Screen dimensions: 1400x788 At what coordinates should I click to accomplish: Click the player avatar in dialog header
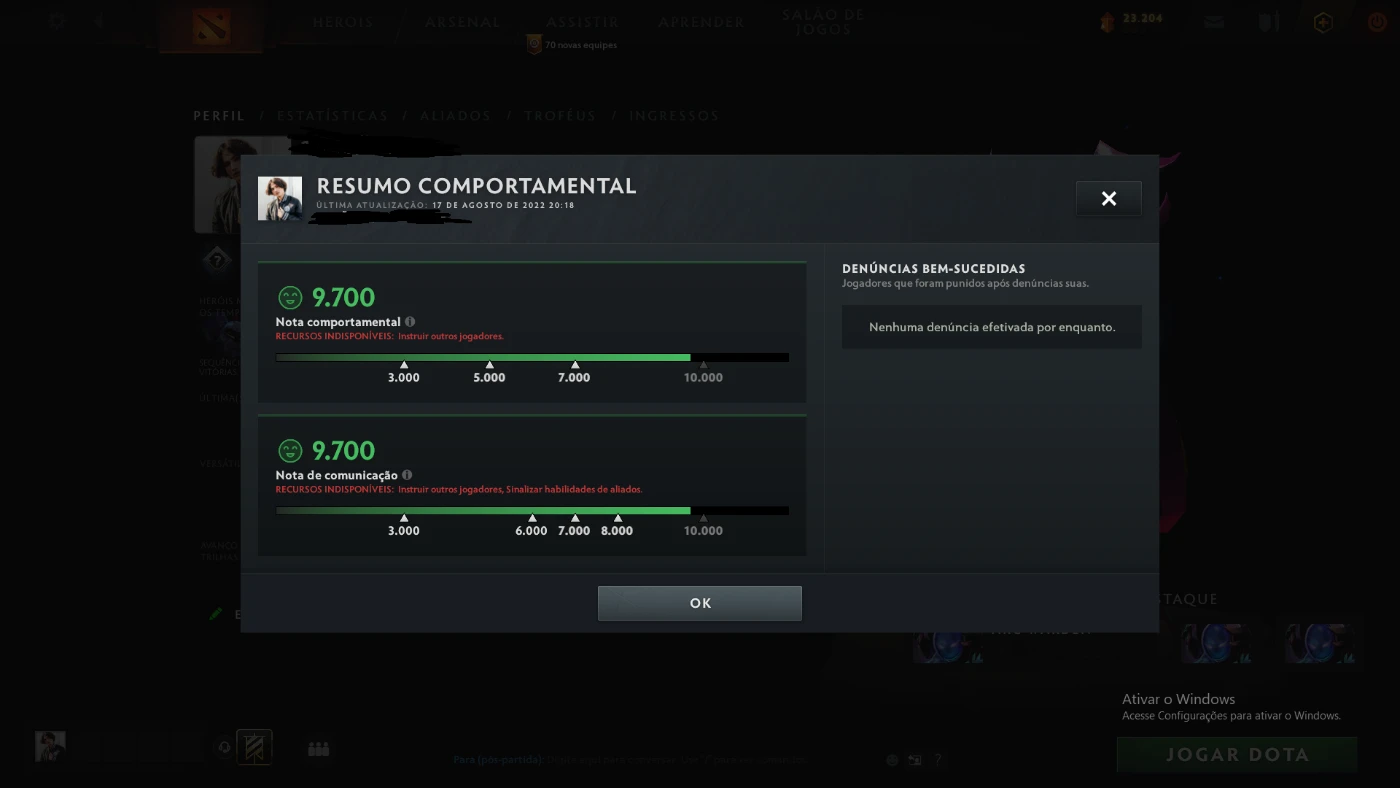[x=280, y=198]
